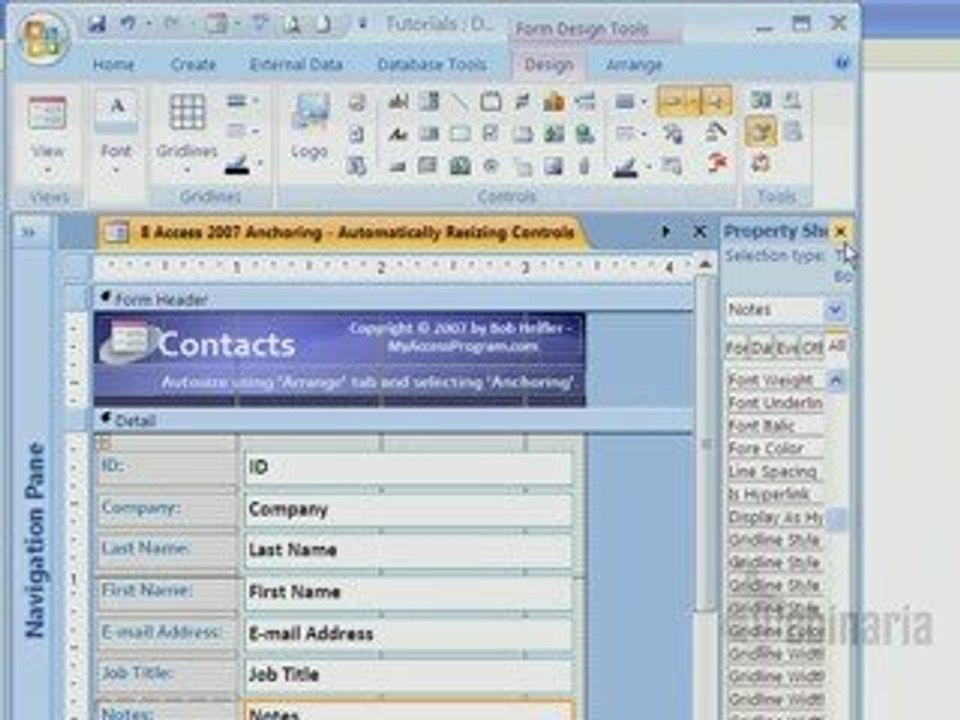Close the Property Sheet pane
Screen dimensions: 960x720
click(x=841, y=231)
